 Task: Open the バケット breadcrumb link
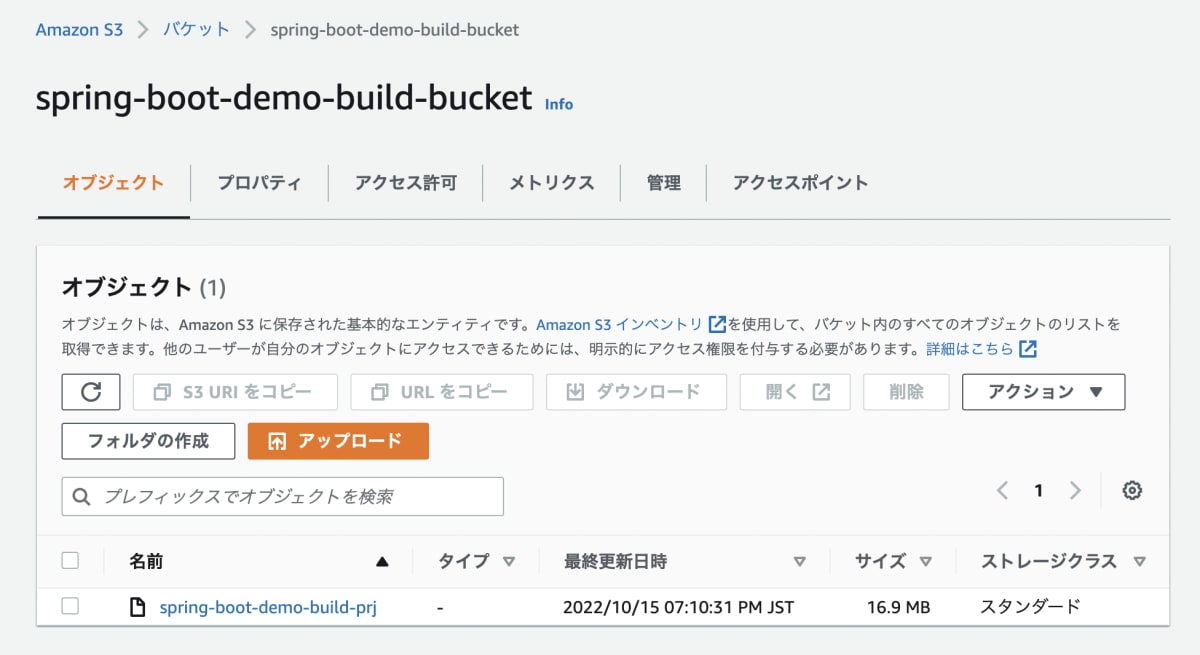coord(197,30)
